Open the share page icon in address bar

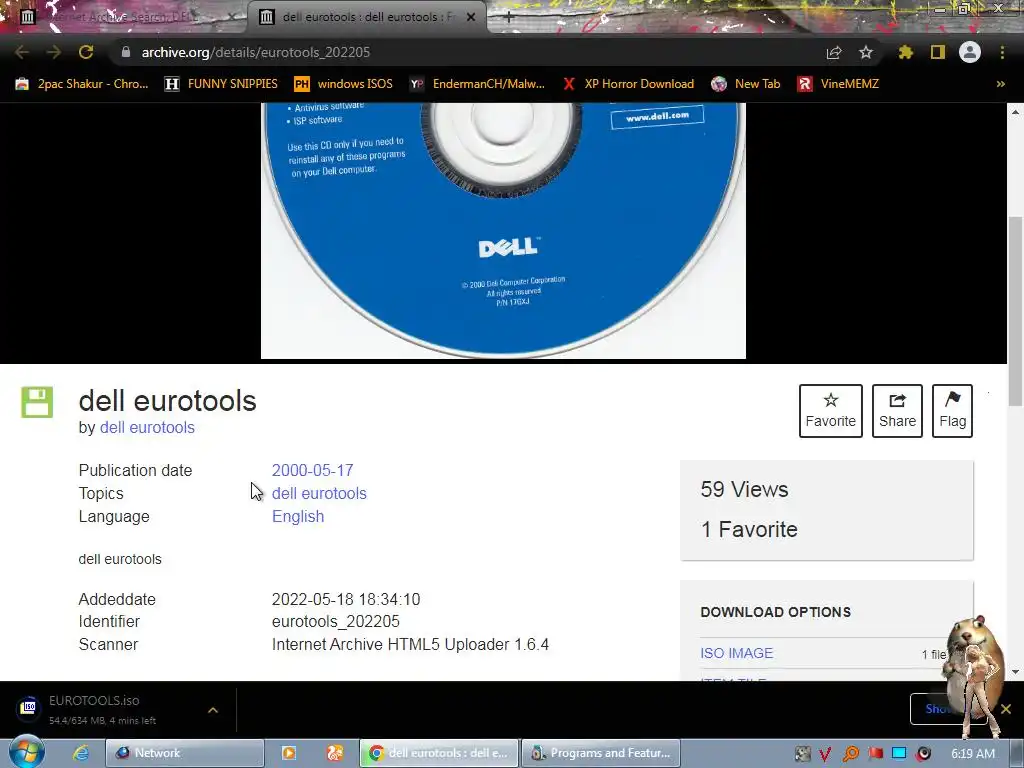point(834,52)
